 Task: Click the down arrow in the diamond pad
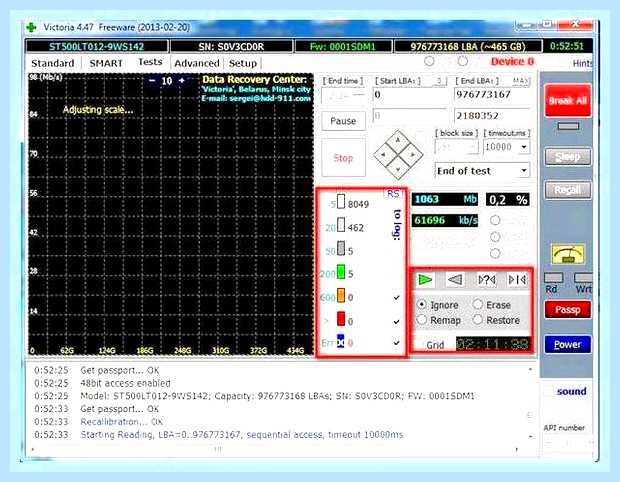pyautogui.click(x=398, y=170)
